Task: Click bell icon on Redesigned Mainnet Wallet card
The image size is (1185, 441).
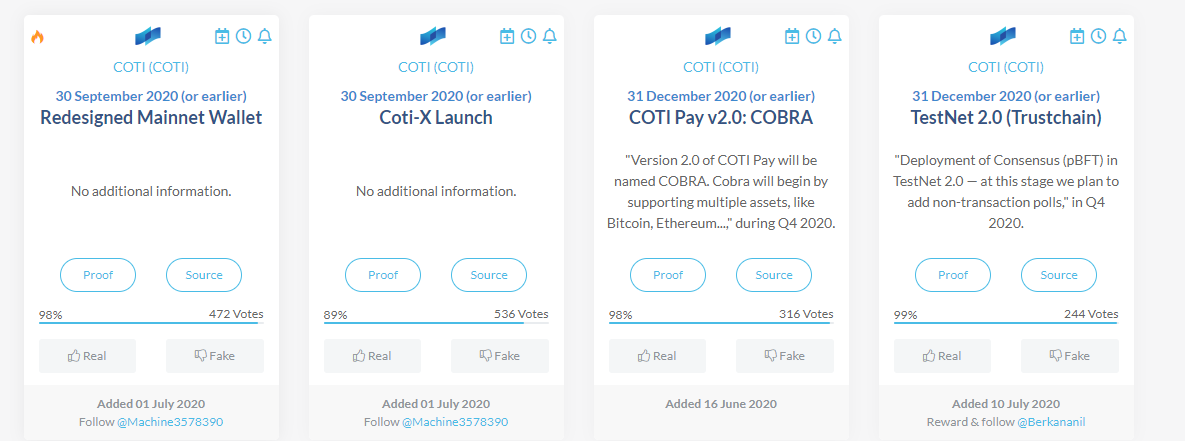Action: click(x=265, y=35)
